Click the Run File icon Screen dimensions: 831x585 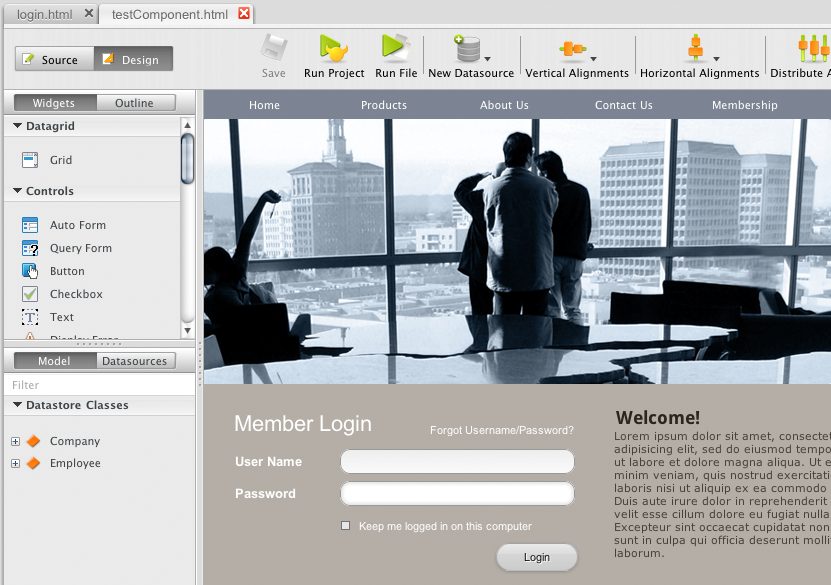pos(395,48)
